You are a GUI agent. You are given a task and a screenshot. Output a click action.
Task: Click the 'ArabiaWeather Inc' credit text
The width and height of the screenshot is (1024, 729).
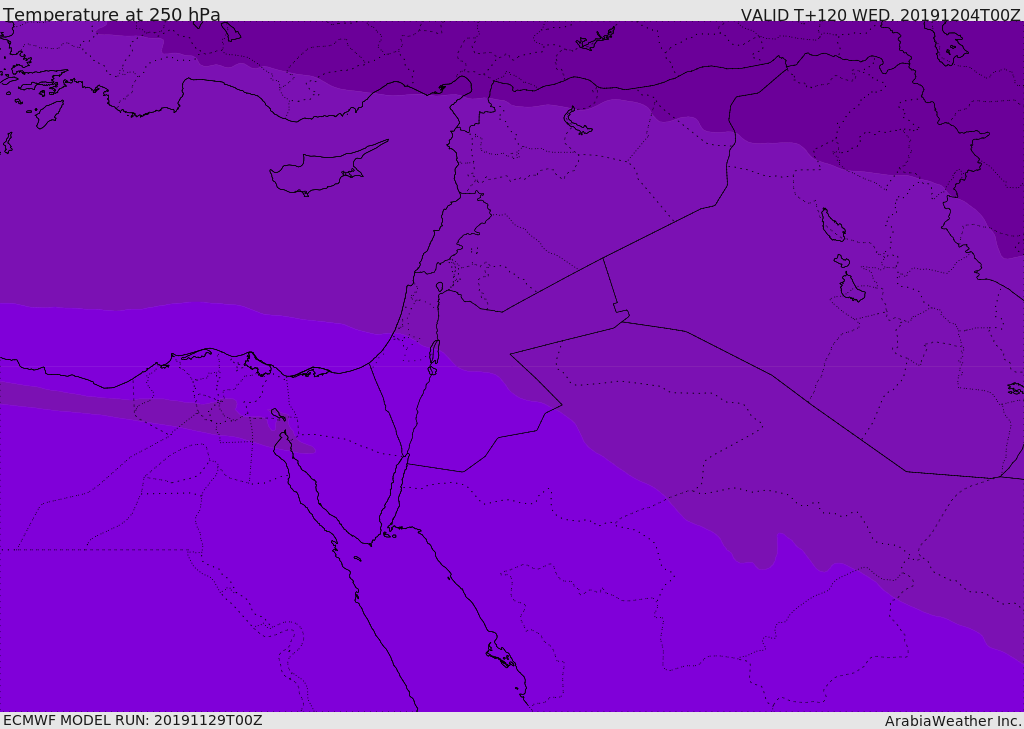[952, 721]
